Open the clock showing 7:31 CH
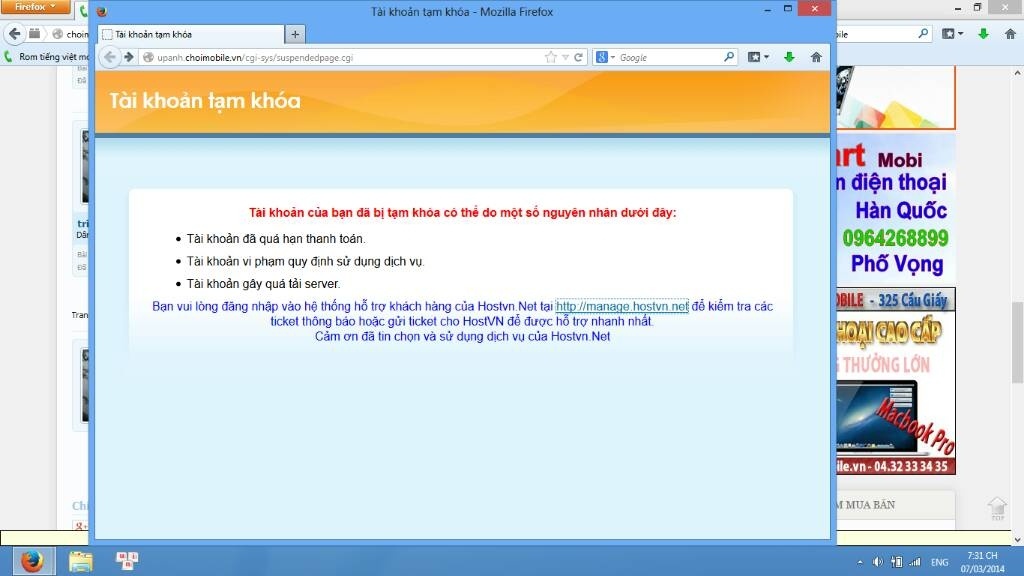Viewport: 1024px width, 576px height. [x=982, y=562]
